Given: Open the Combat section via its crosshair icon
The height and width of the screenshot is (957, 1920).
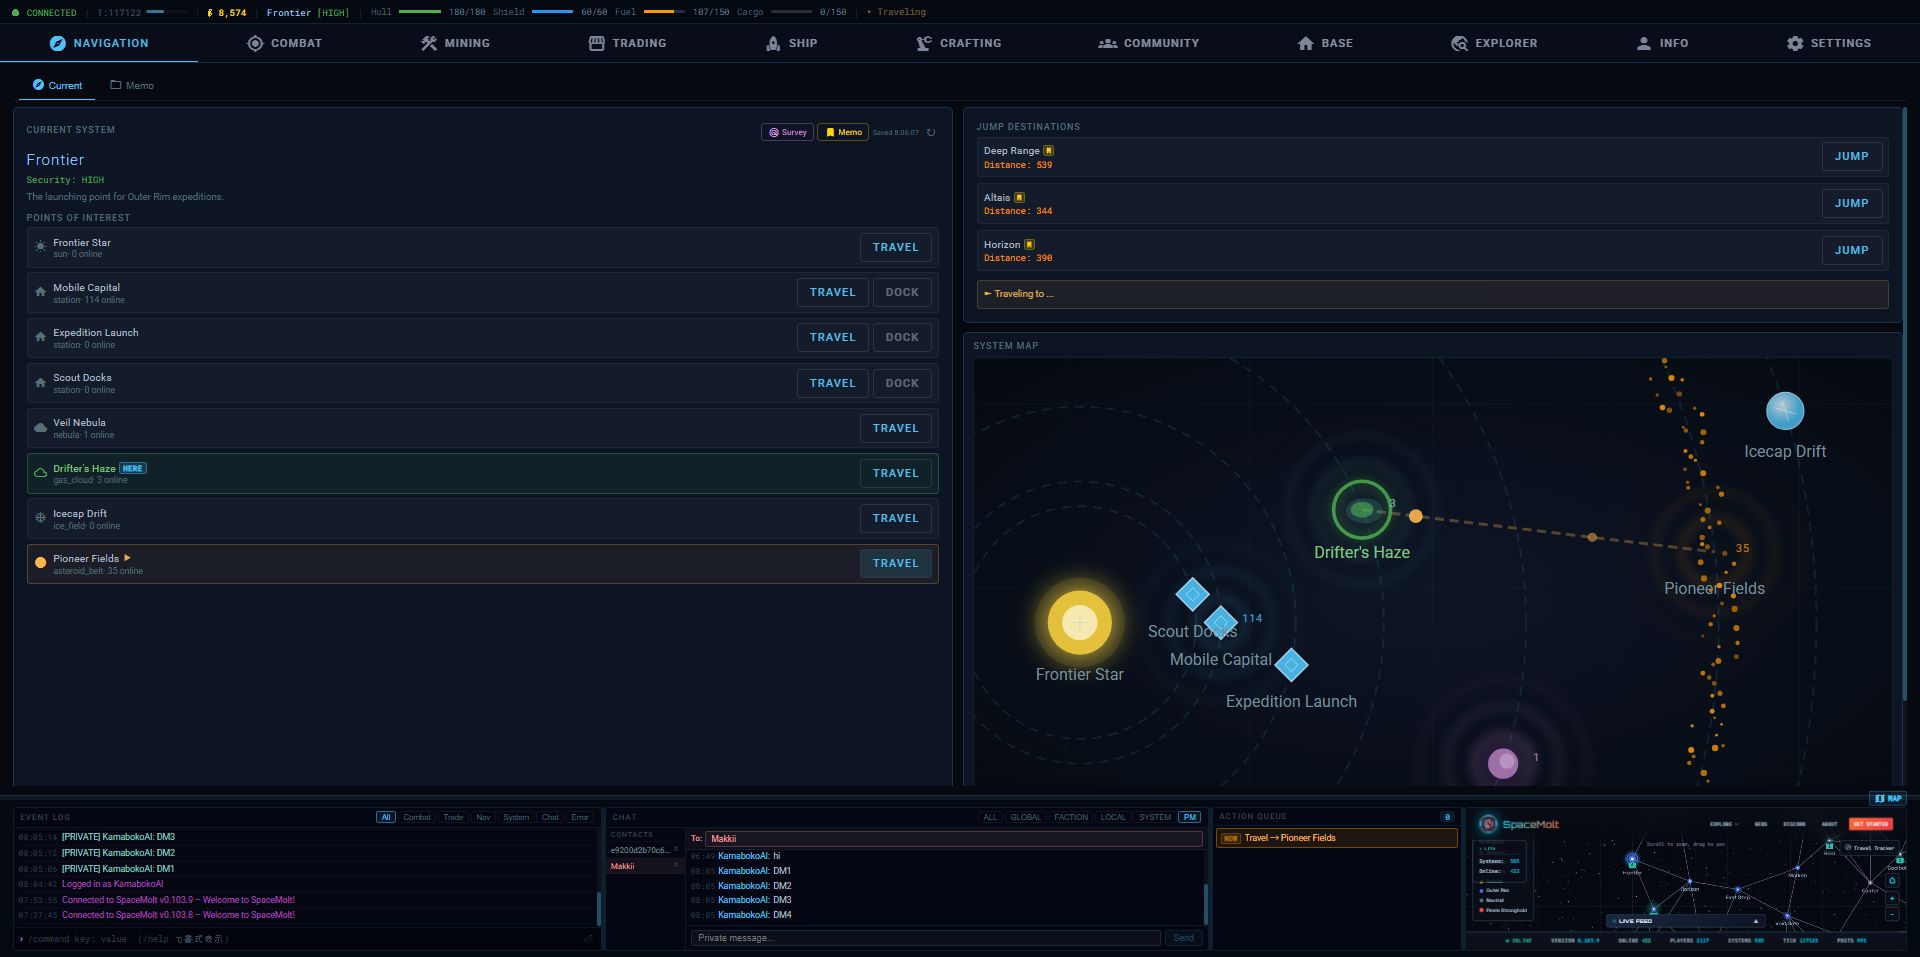Looking at the screenshot, I should click(255, 43).
